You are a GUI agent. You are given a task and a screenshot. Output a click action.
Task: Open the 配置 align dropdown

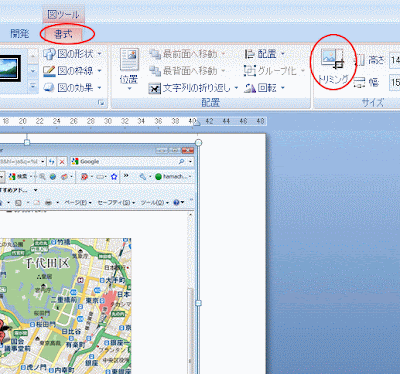pos(265,54)
